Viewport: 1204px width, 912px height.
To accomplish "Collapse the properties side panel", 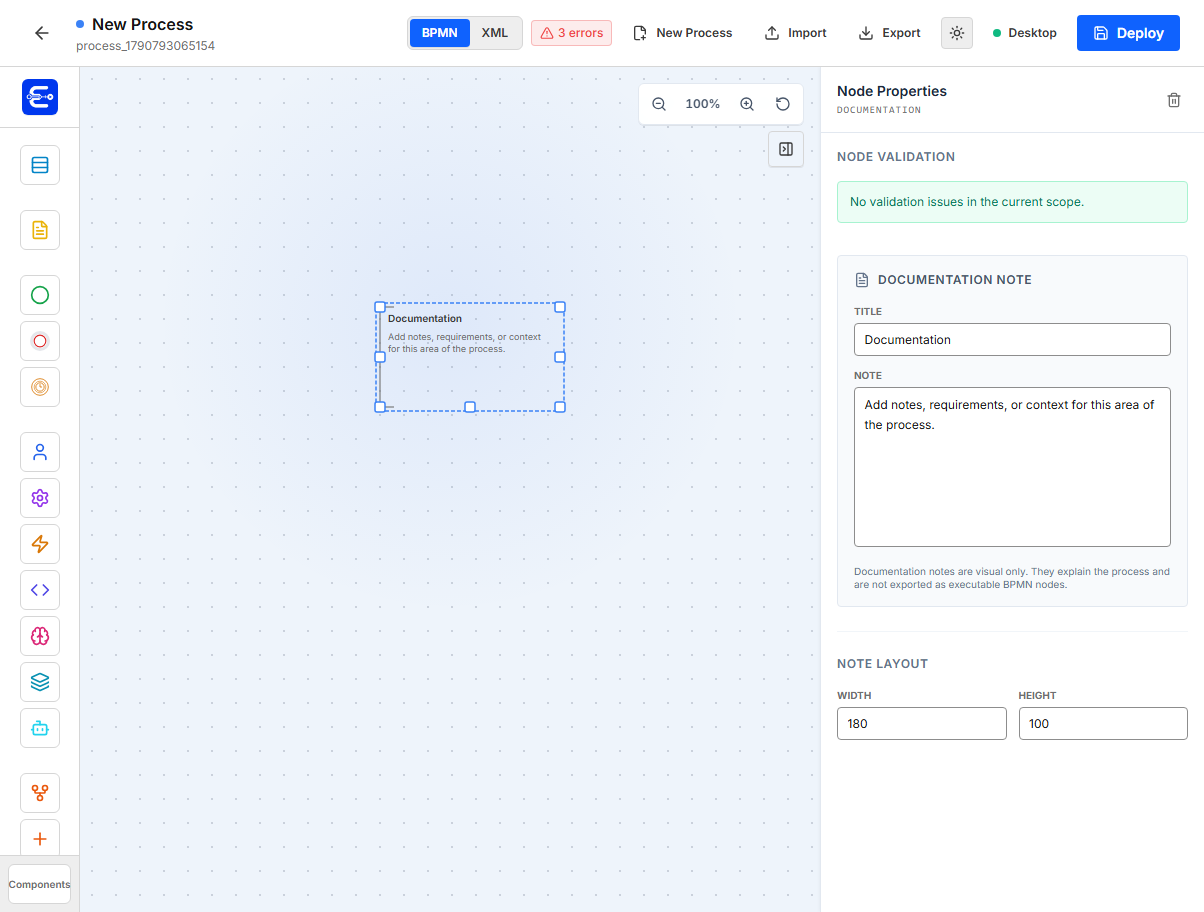I will [786, 149].
